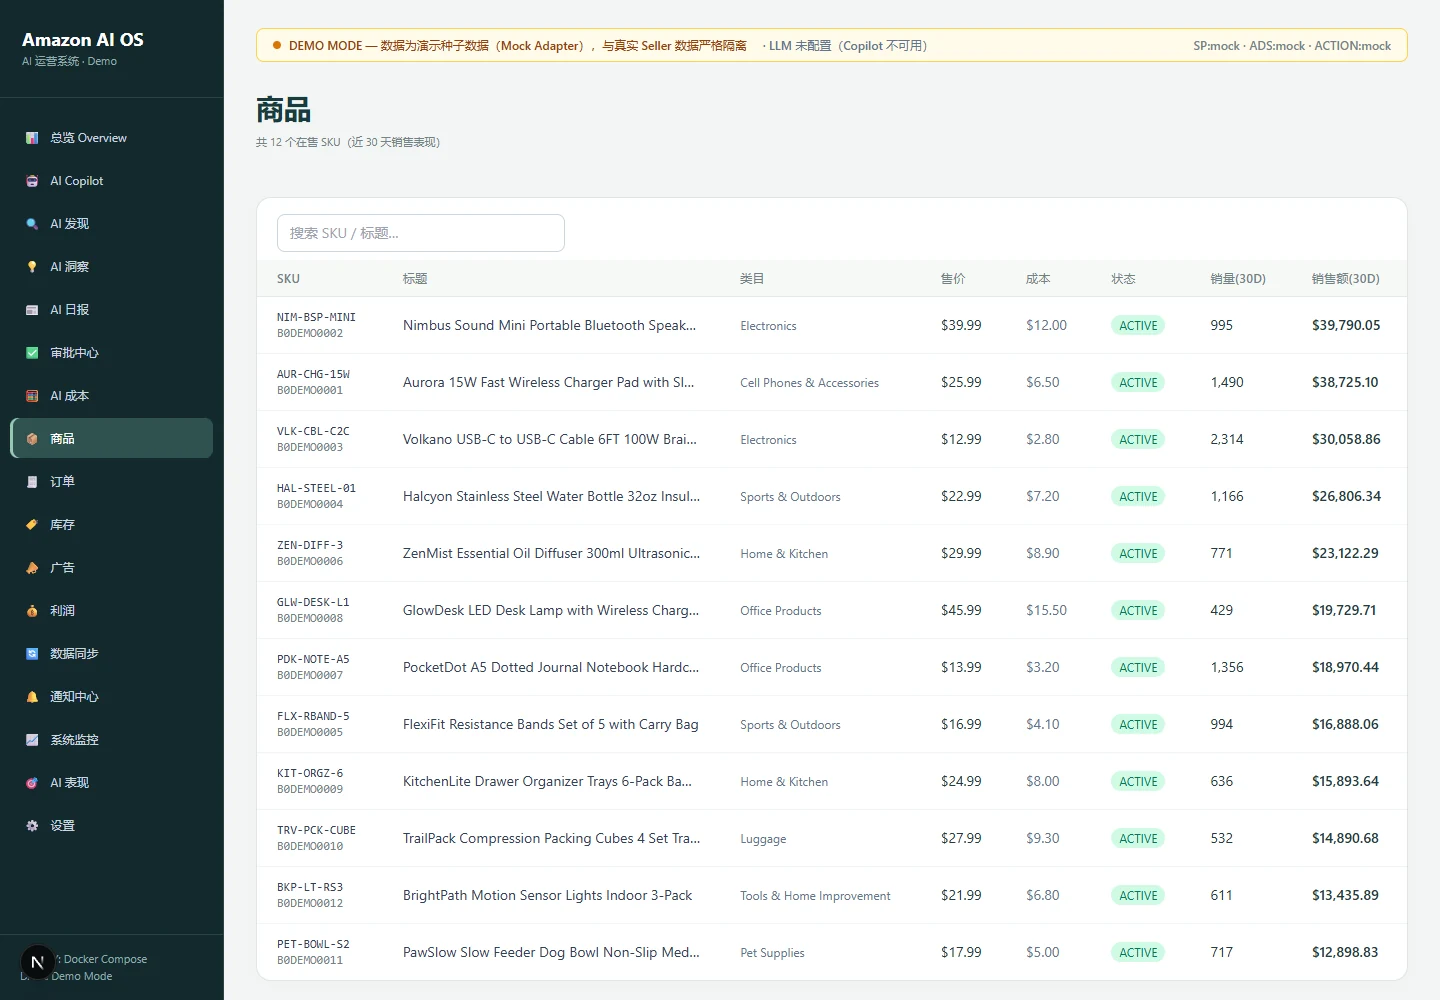Click the AI 成本 icon
Image resolution: width=1440 pixels, height=1000 pixels.
(x=32, y=396)
